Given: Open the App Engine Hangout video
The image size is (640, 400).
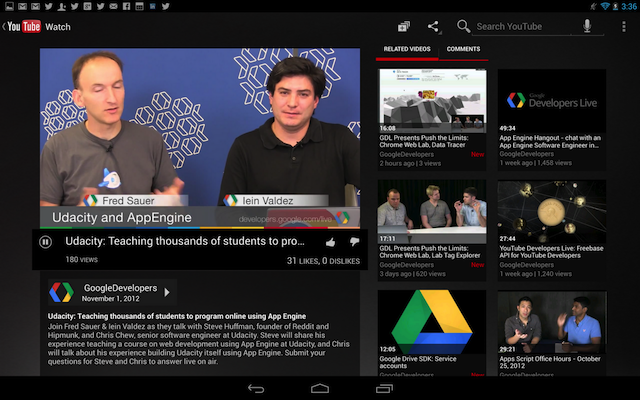Looking at the screenshot, I should click(552, 101).
